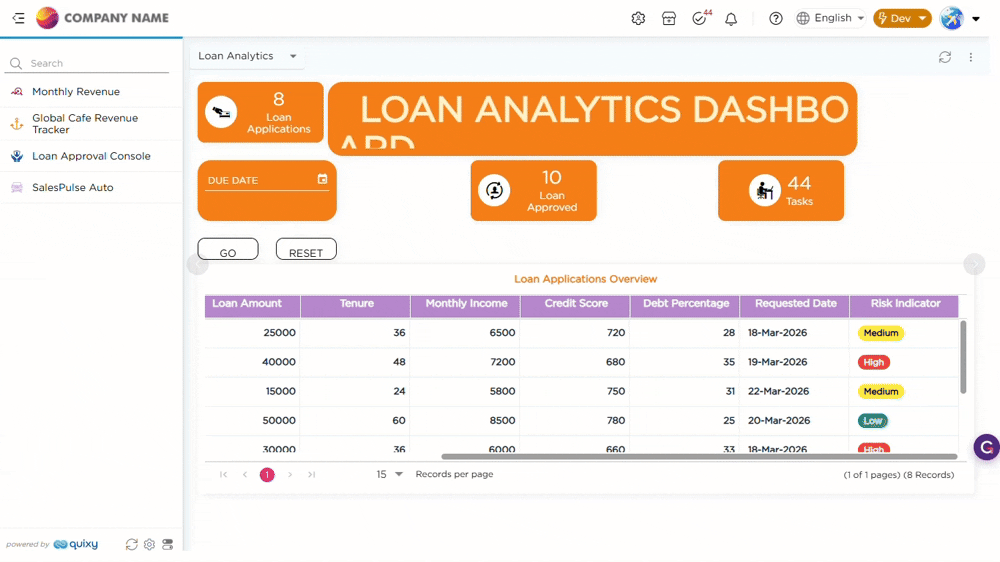Open the settings gear in top bar

(x=638, y=19)
